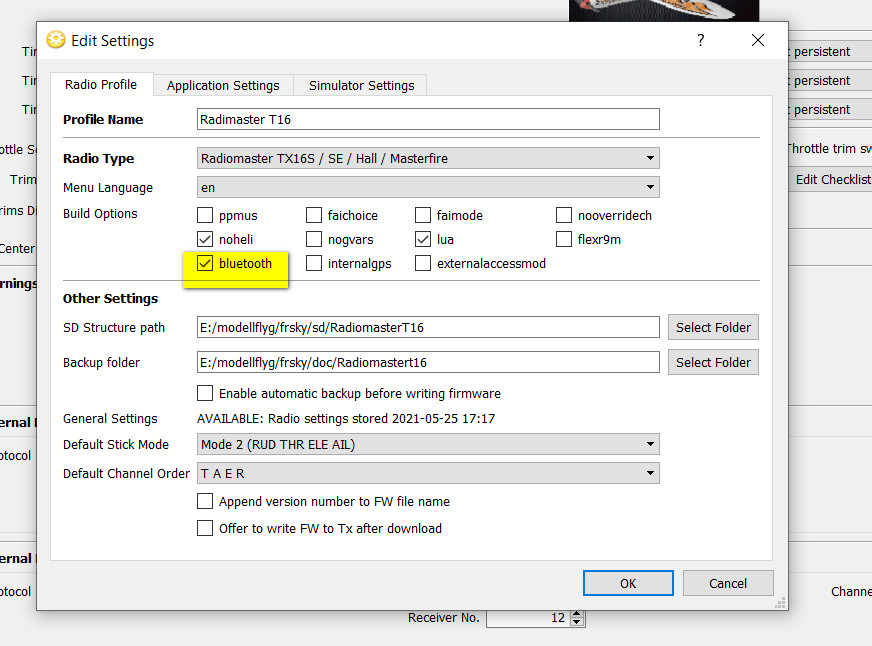Screen dimensions: 872x646
Task: Click the Receiver No. spinner arrows
Action: pos(578,619)
